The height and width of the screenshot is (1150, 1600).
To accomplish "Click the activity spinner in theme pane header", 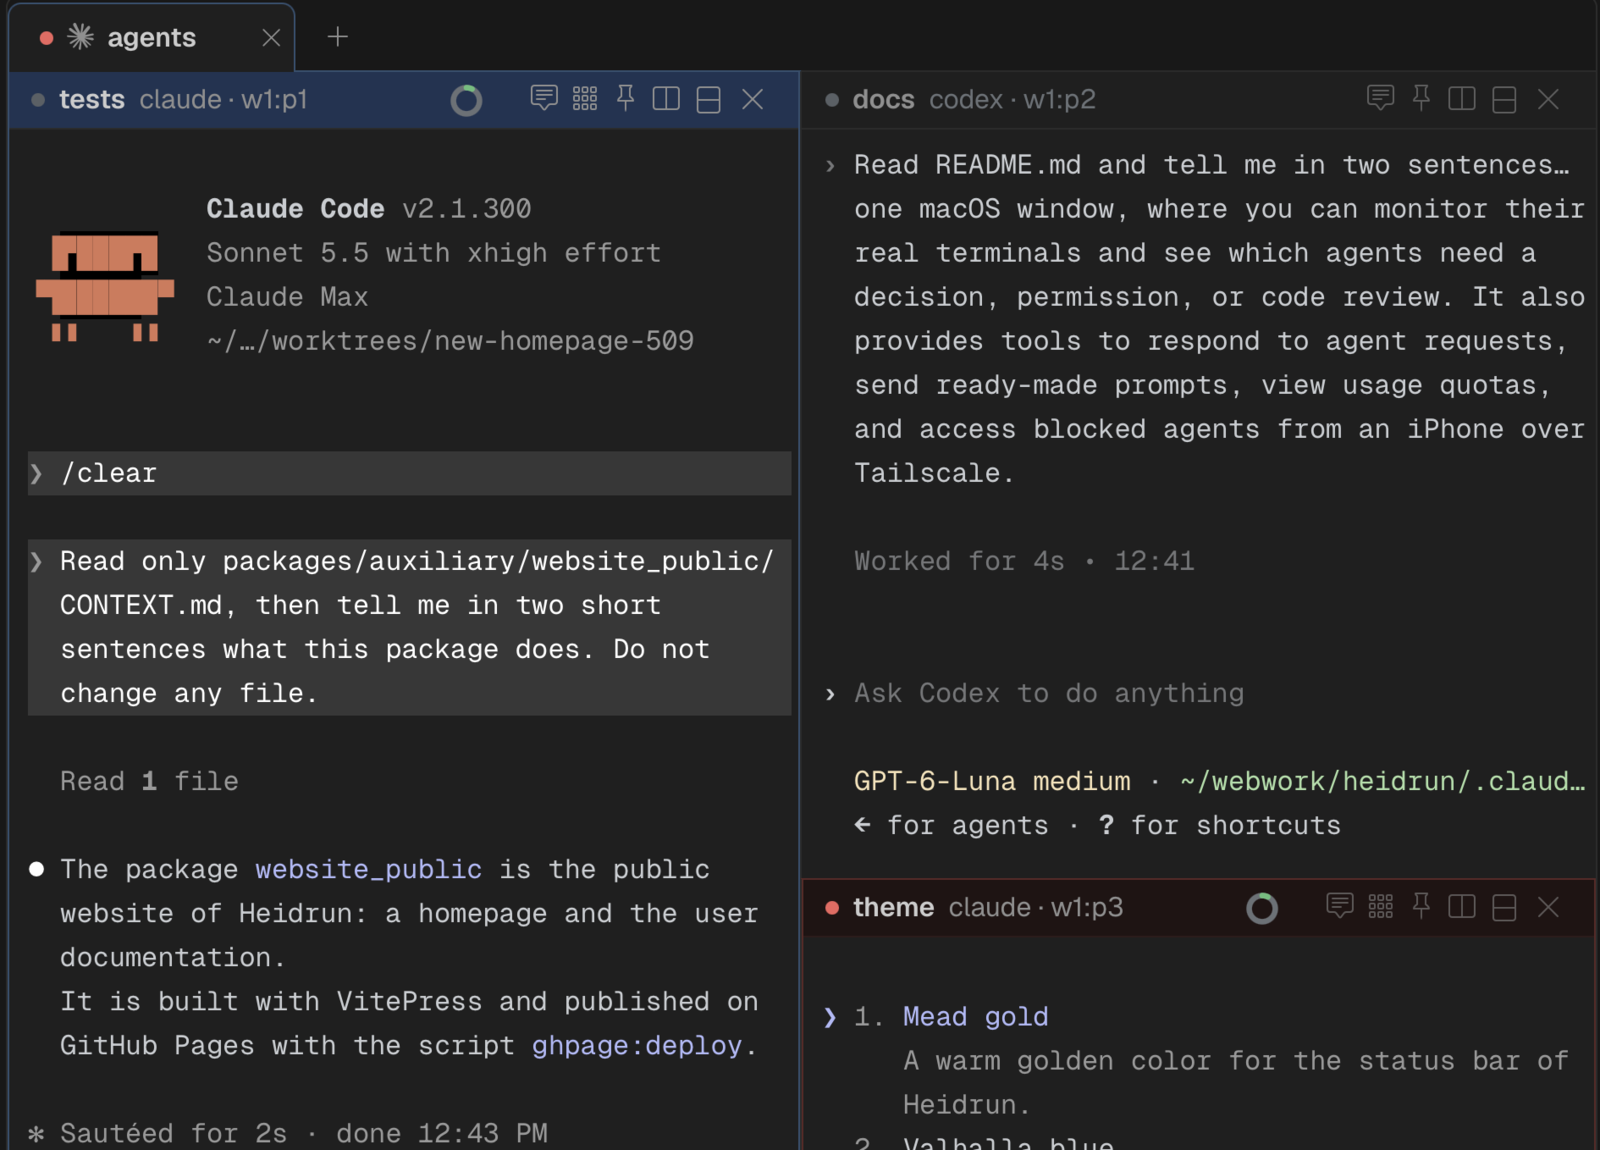I will click(1262, 908).
